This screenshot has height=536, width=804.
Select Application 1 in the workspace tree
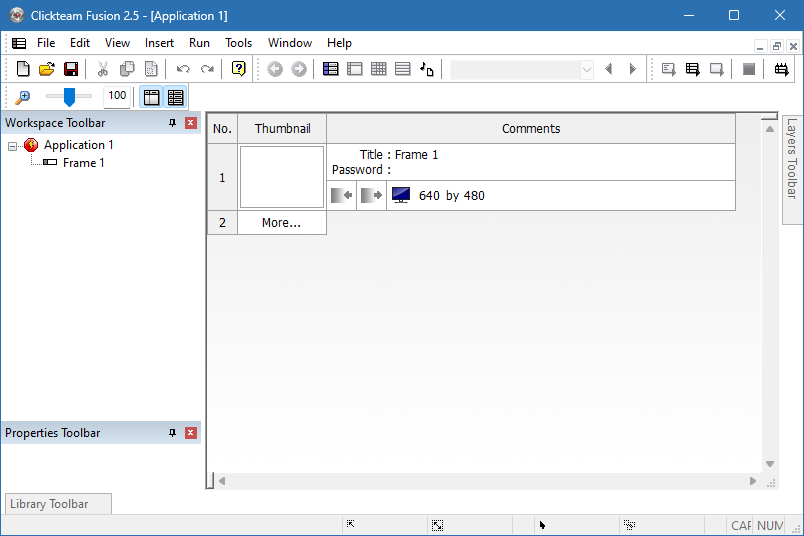[x=78, y=145]
